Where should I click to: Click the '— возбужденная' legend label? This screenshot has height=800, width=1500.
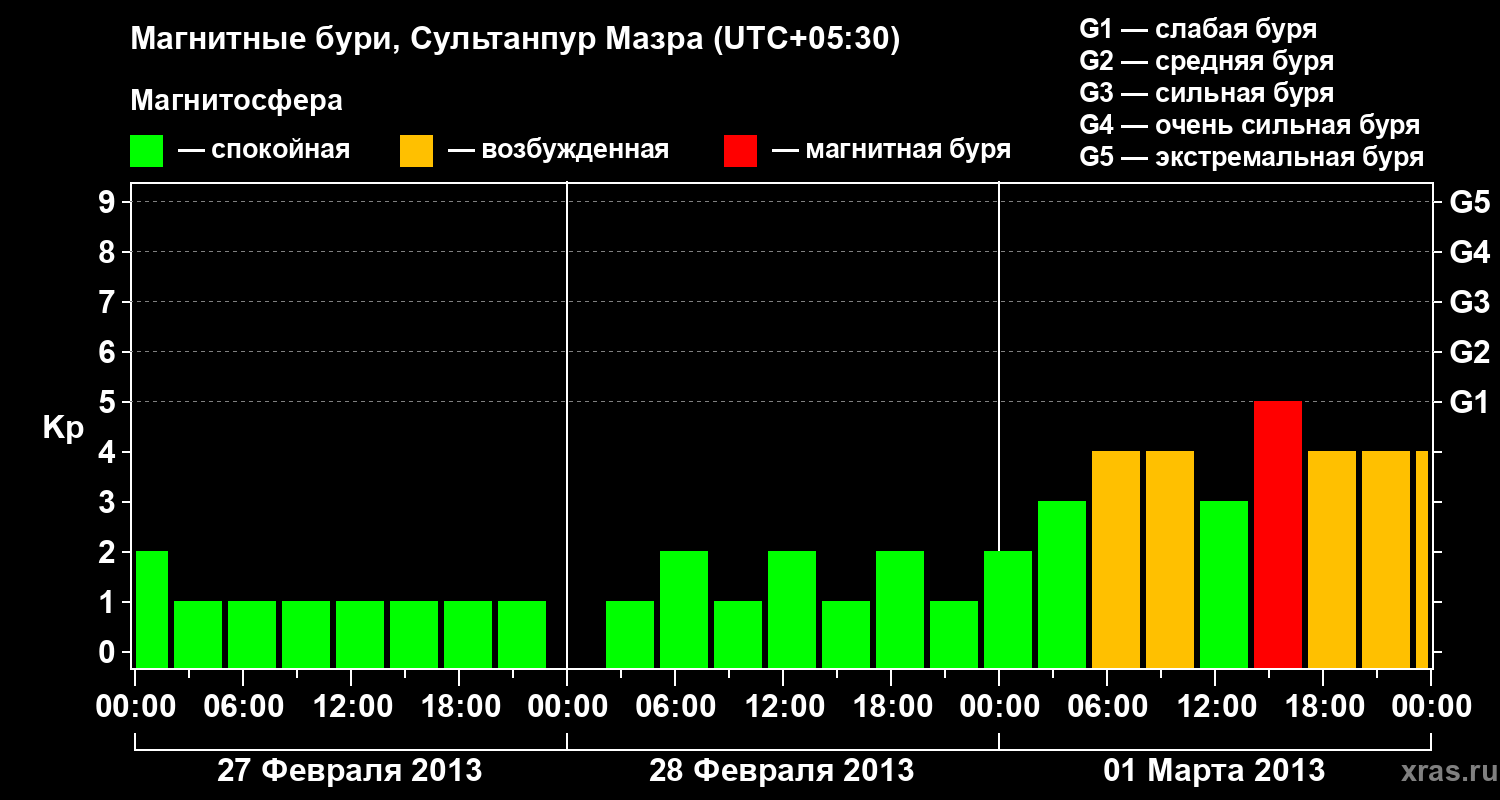[x=559, y=150]
